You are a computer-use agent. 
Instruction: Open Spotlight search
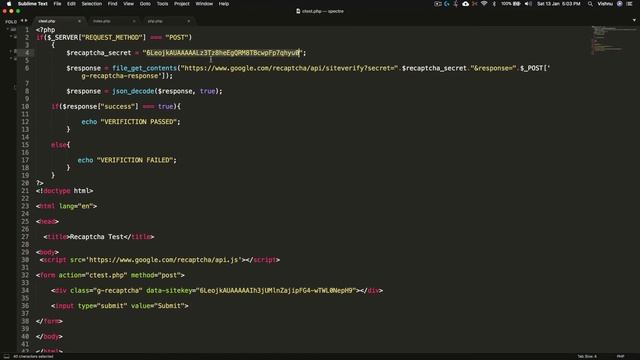(590, 4)
